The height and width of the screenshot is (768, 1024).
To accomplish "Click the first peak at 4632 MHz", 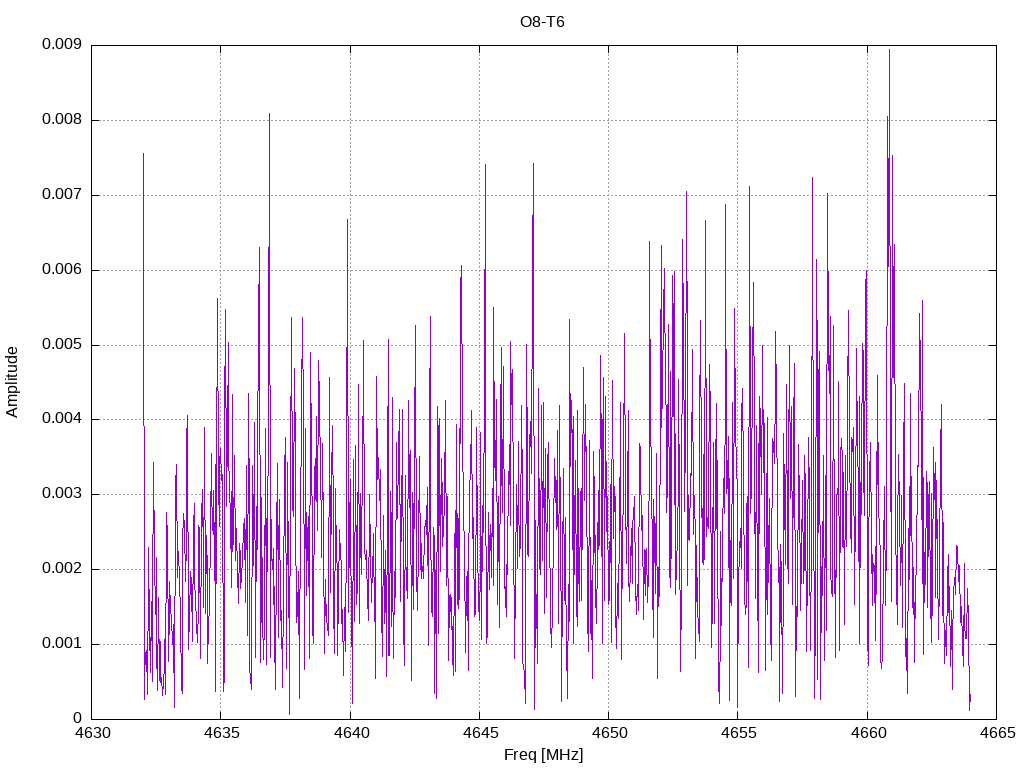I will pyautogui.click(x=144, y=155).
